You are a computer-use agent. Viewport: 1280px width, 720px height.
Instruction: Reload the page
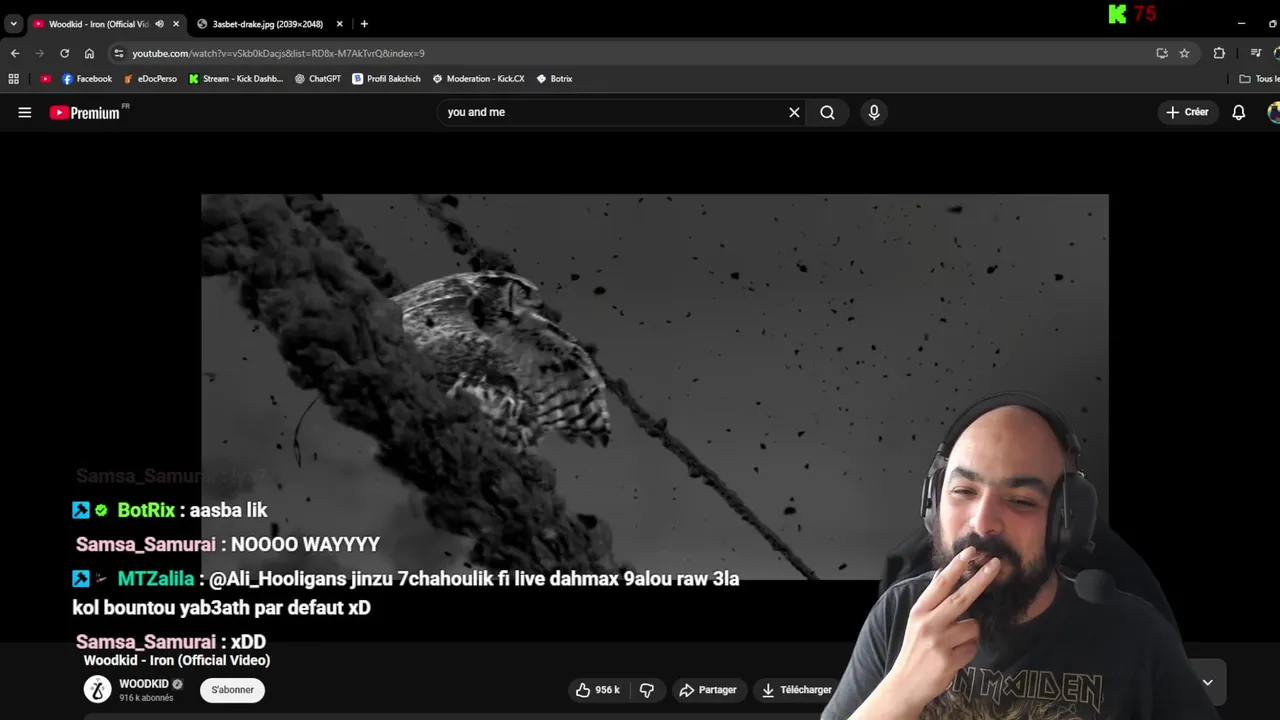[x=64, y=53]
